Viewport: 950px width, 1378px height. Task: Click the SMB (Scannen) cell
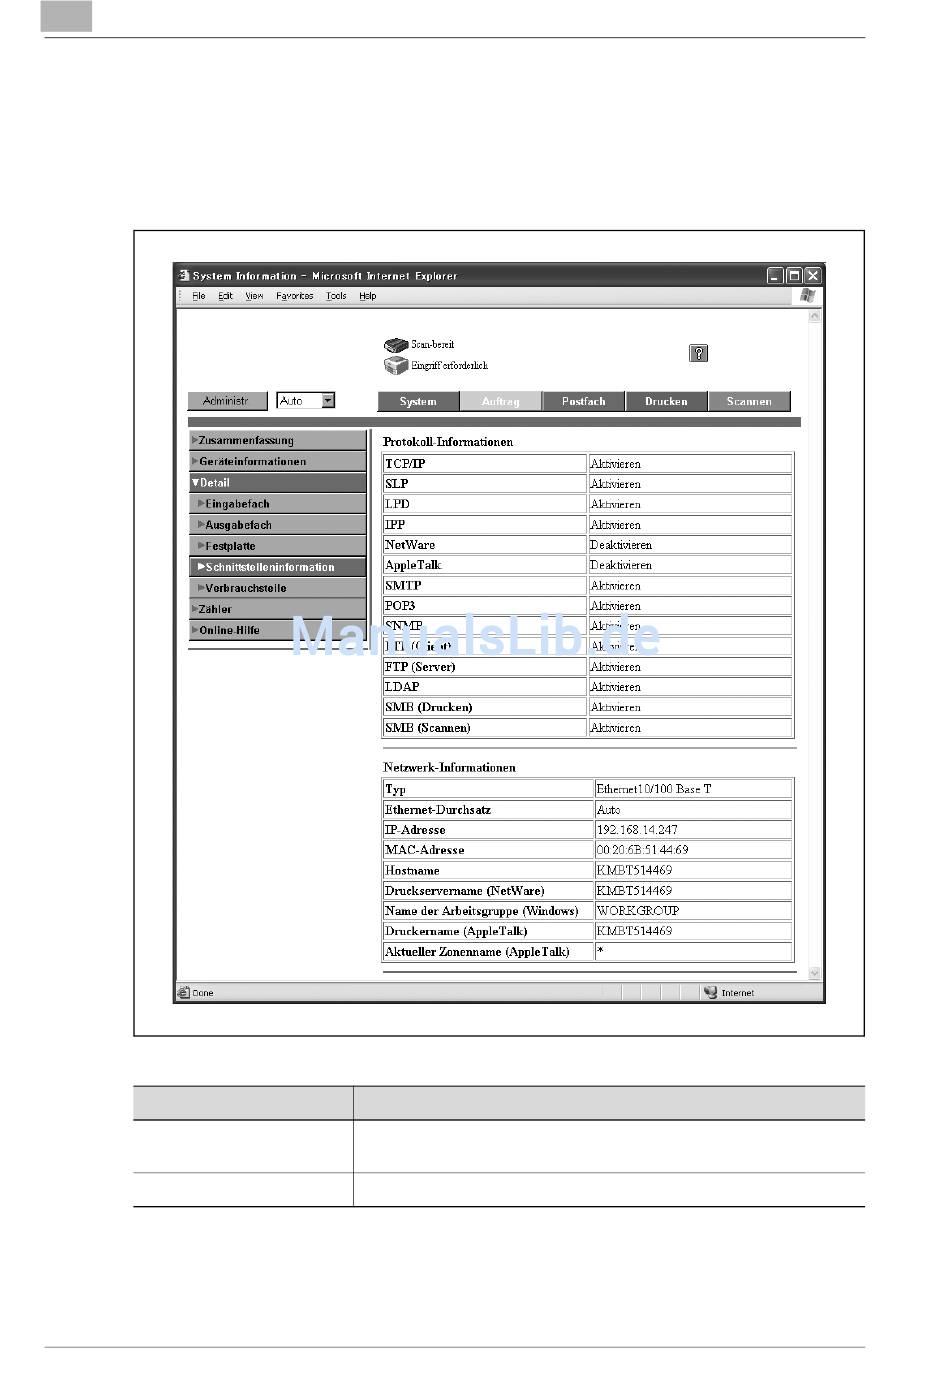pyautogui.click(x=485, y=728)
